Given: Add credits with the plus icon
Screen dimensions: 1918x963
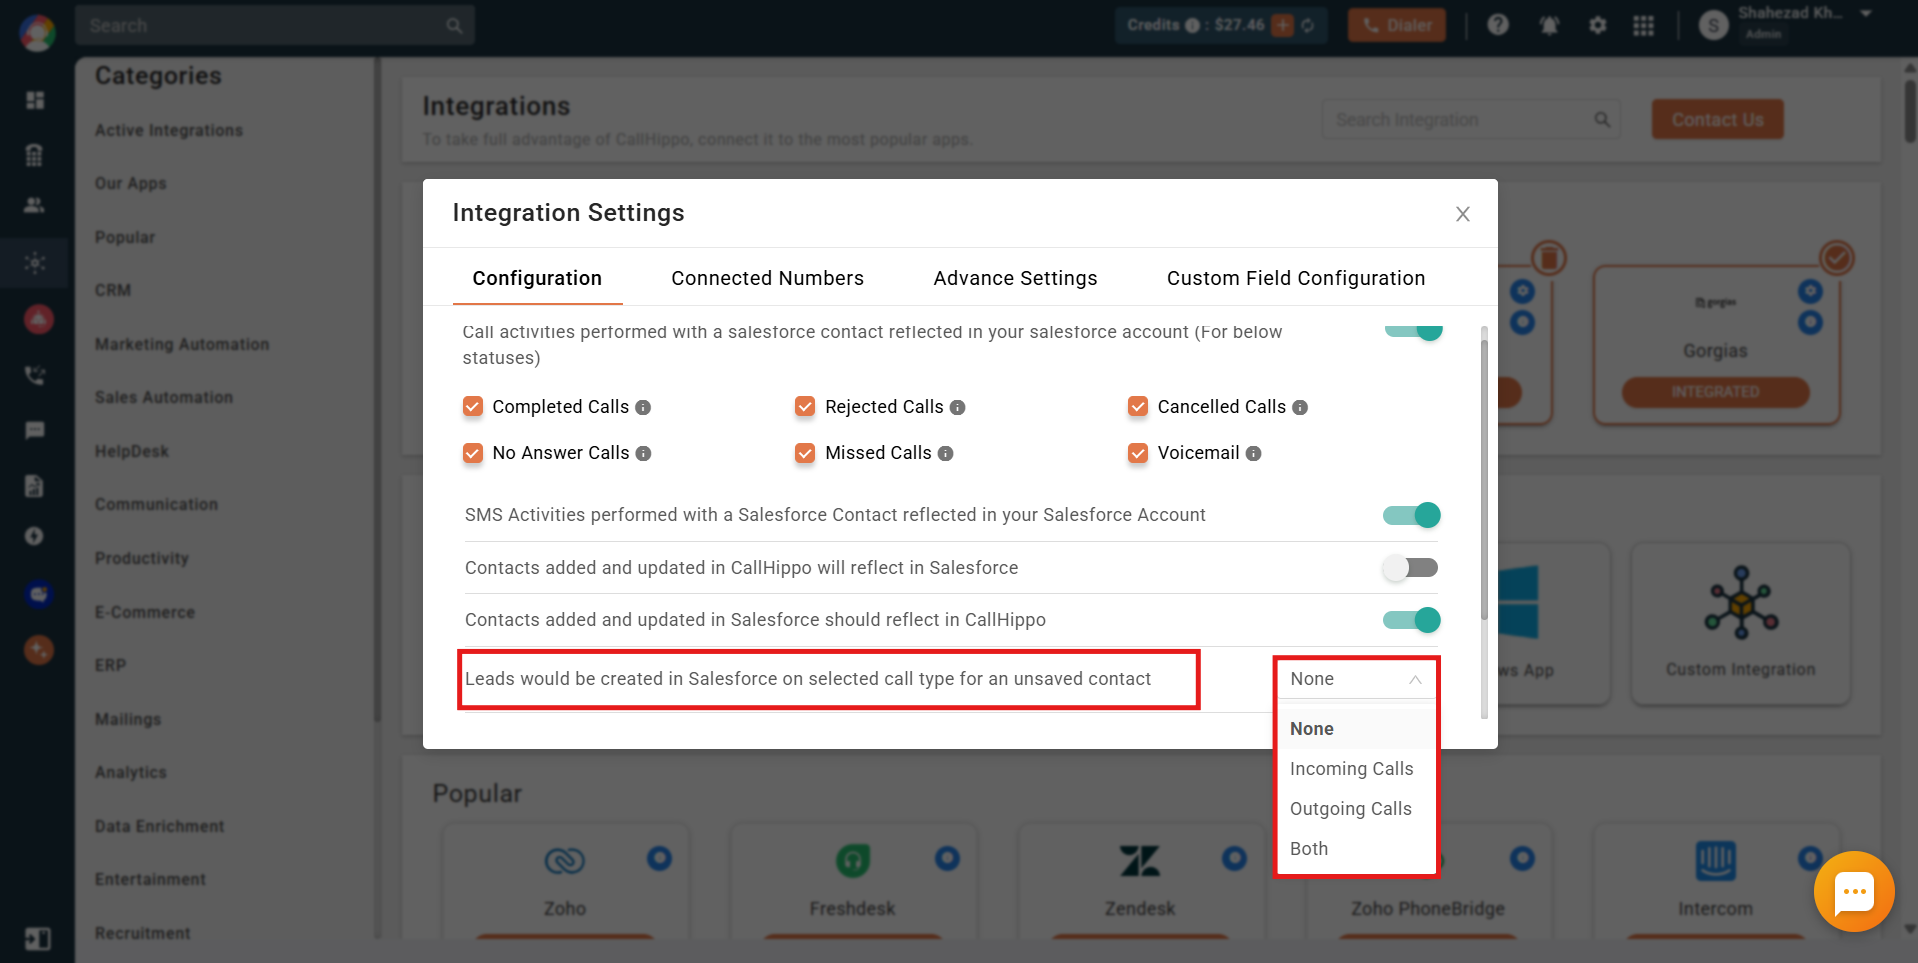Looking at the screenshot, I should point(1282,25).
